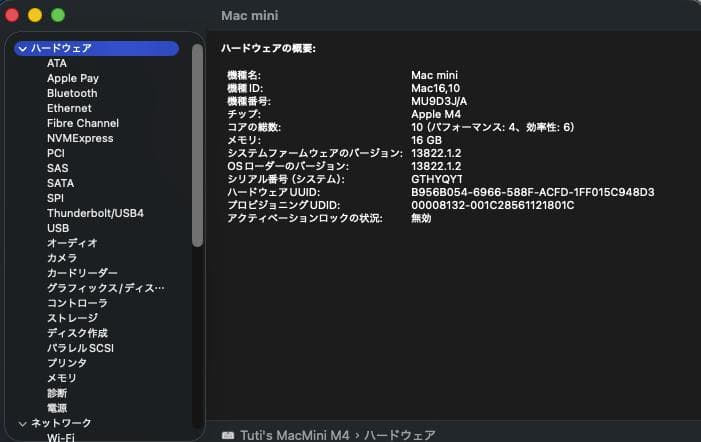Select Apple Pay in the sidebar
Image resolution: width=701 pixels, height=442 pixels.
click(73, 79)
